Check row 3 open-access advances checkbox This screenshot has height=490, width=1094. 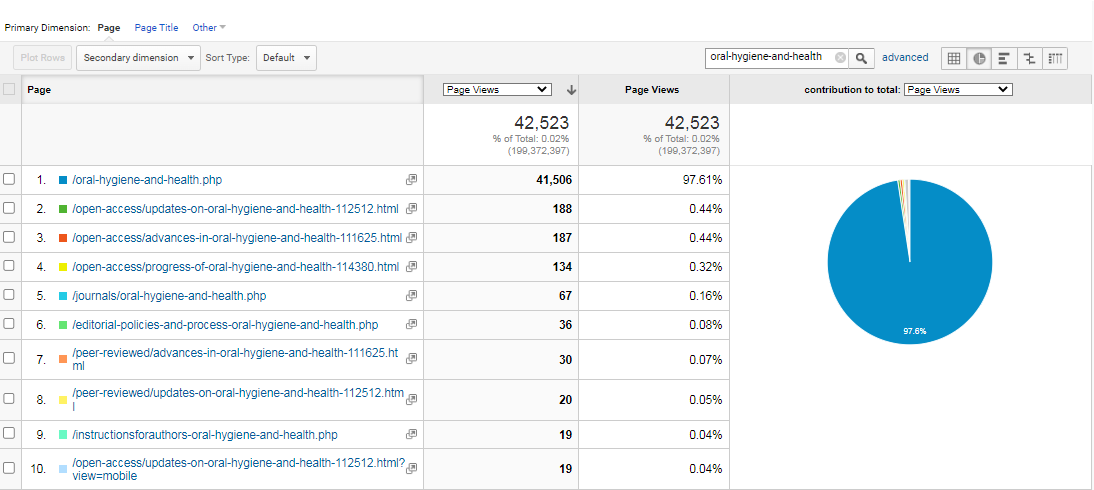(x=9, y=237)
